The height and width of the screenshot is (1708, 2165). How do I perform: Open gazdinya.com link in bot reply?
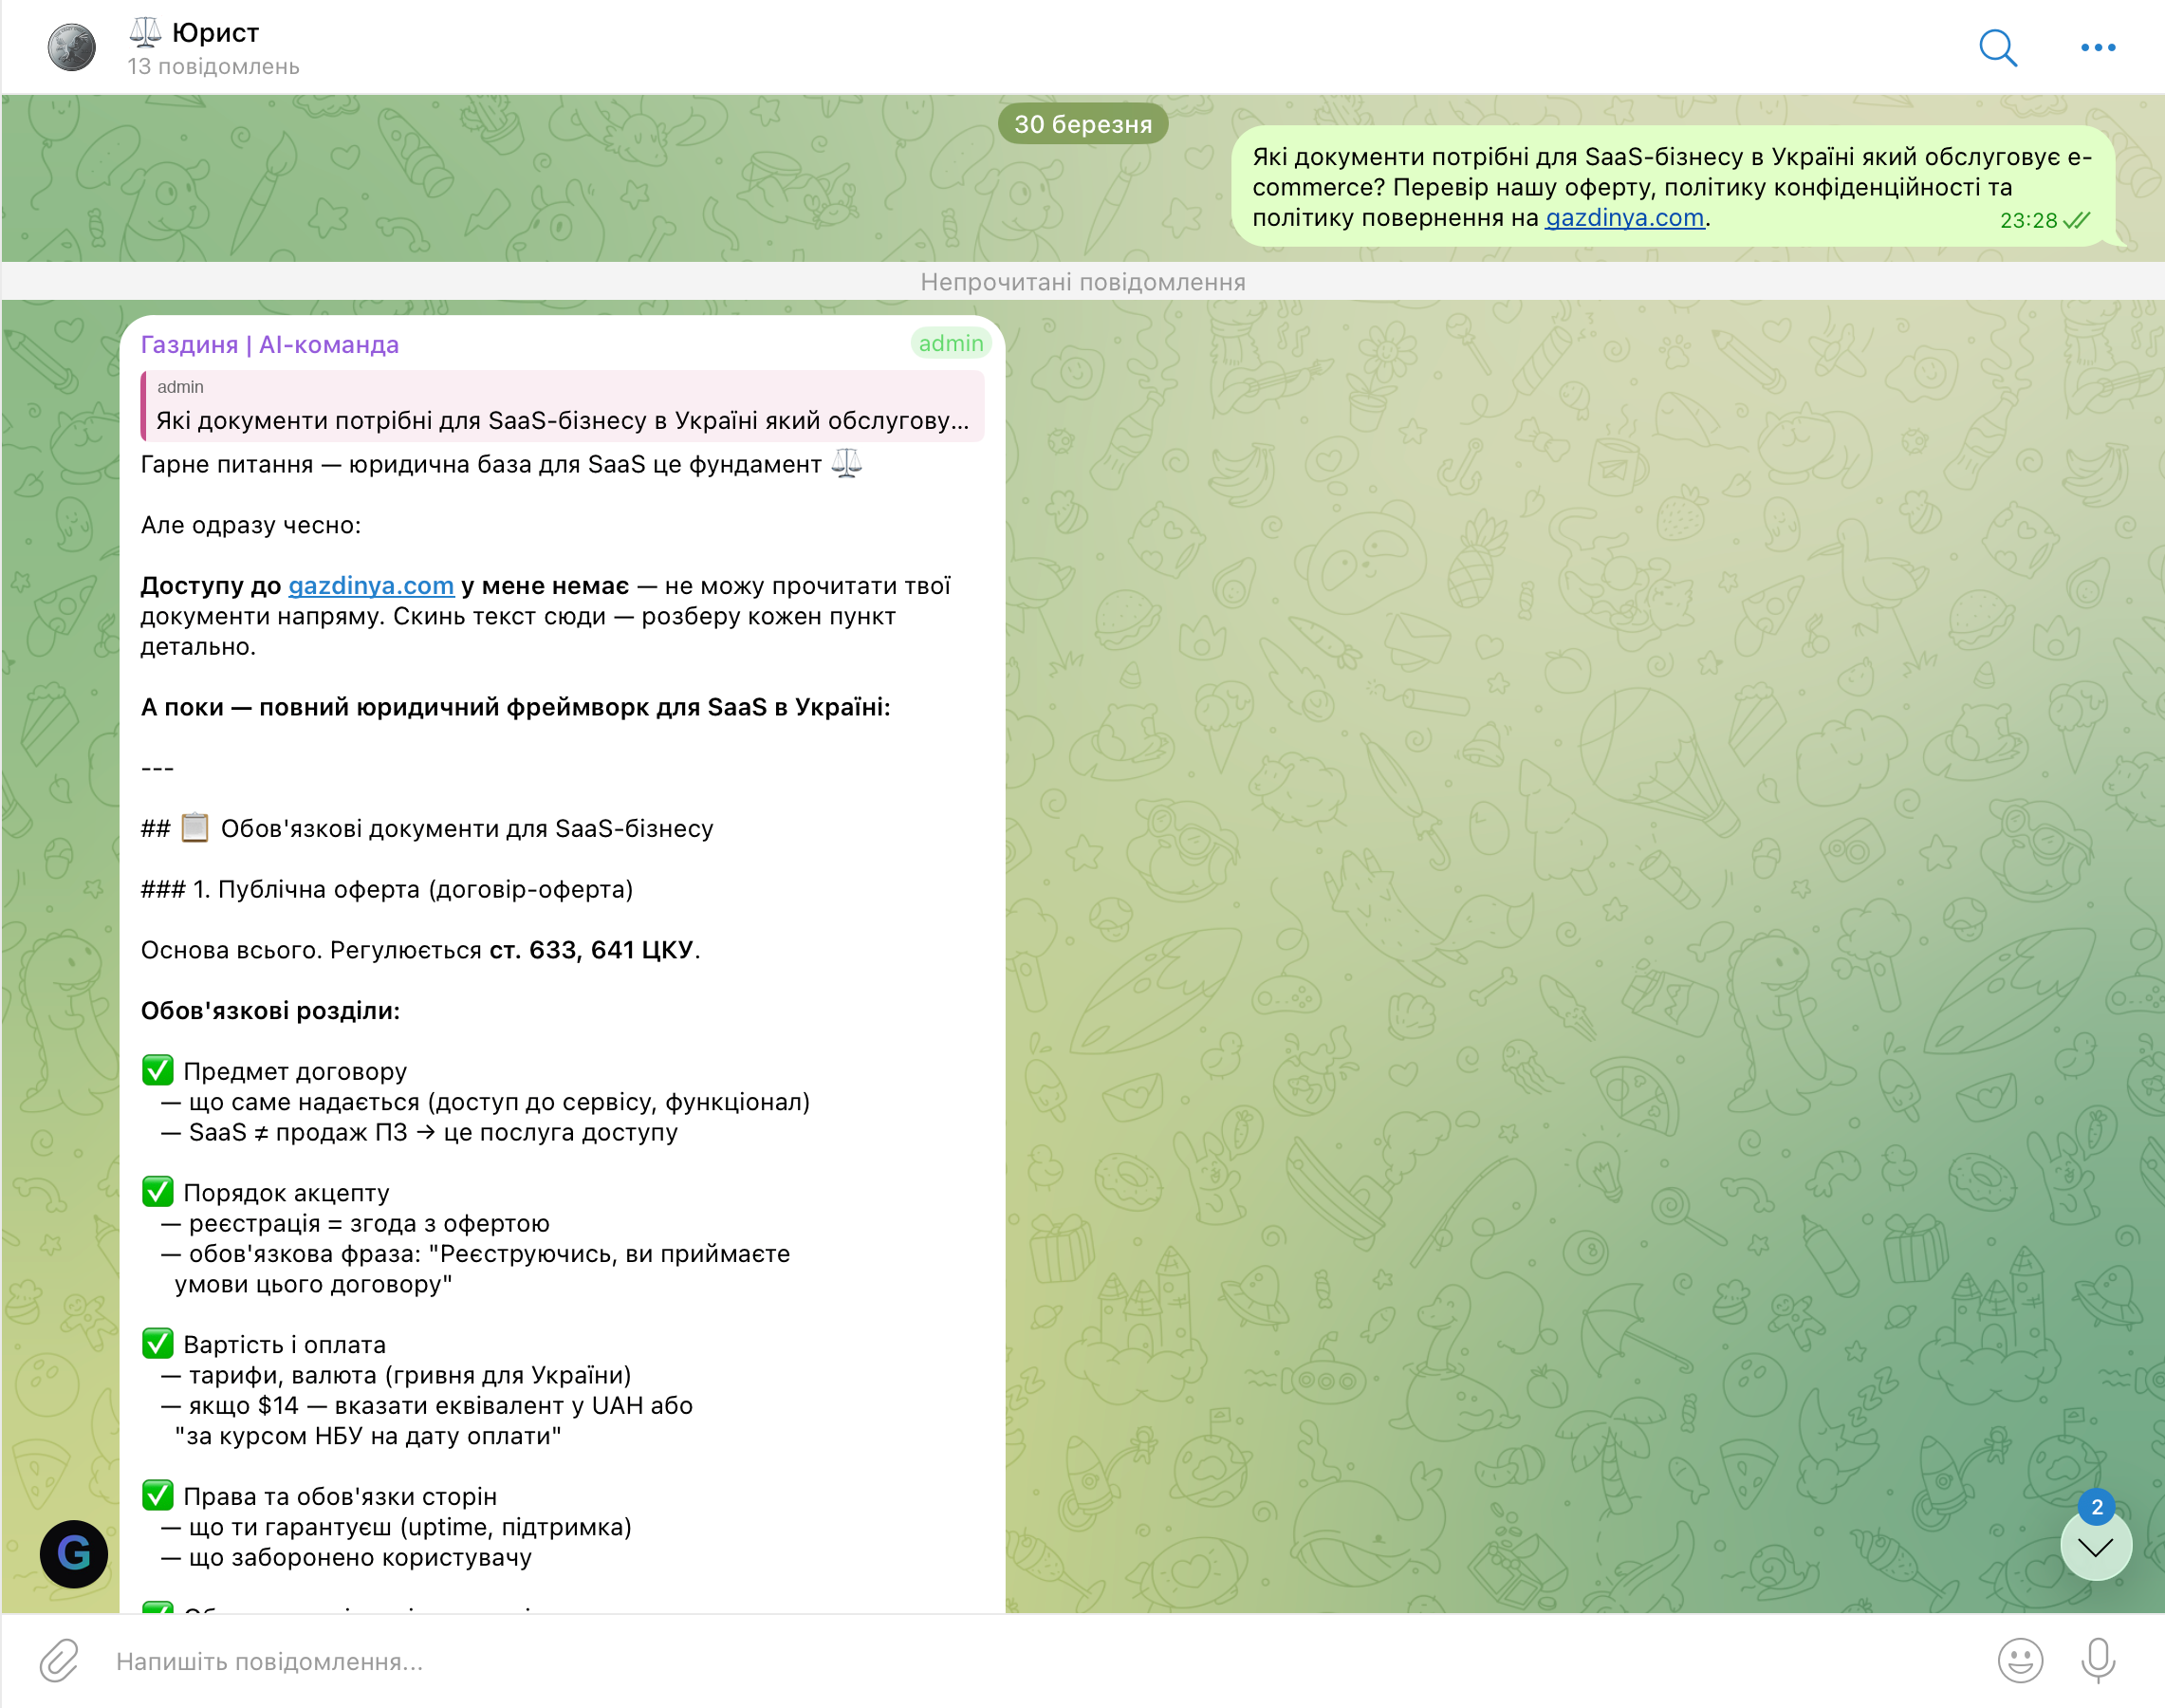pos(371,586)
